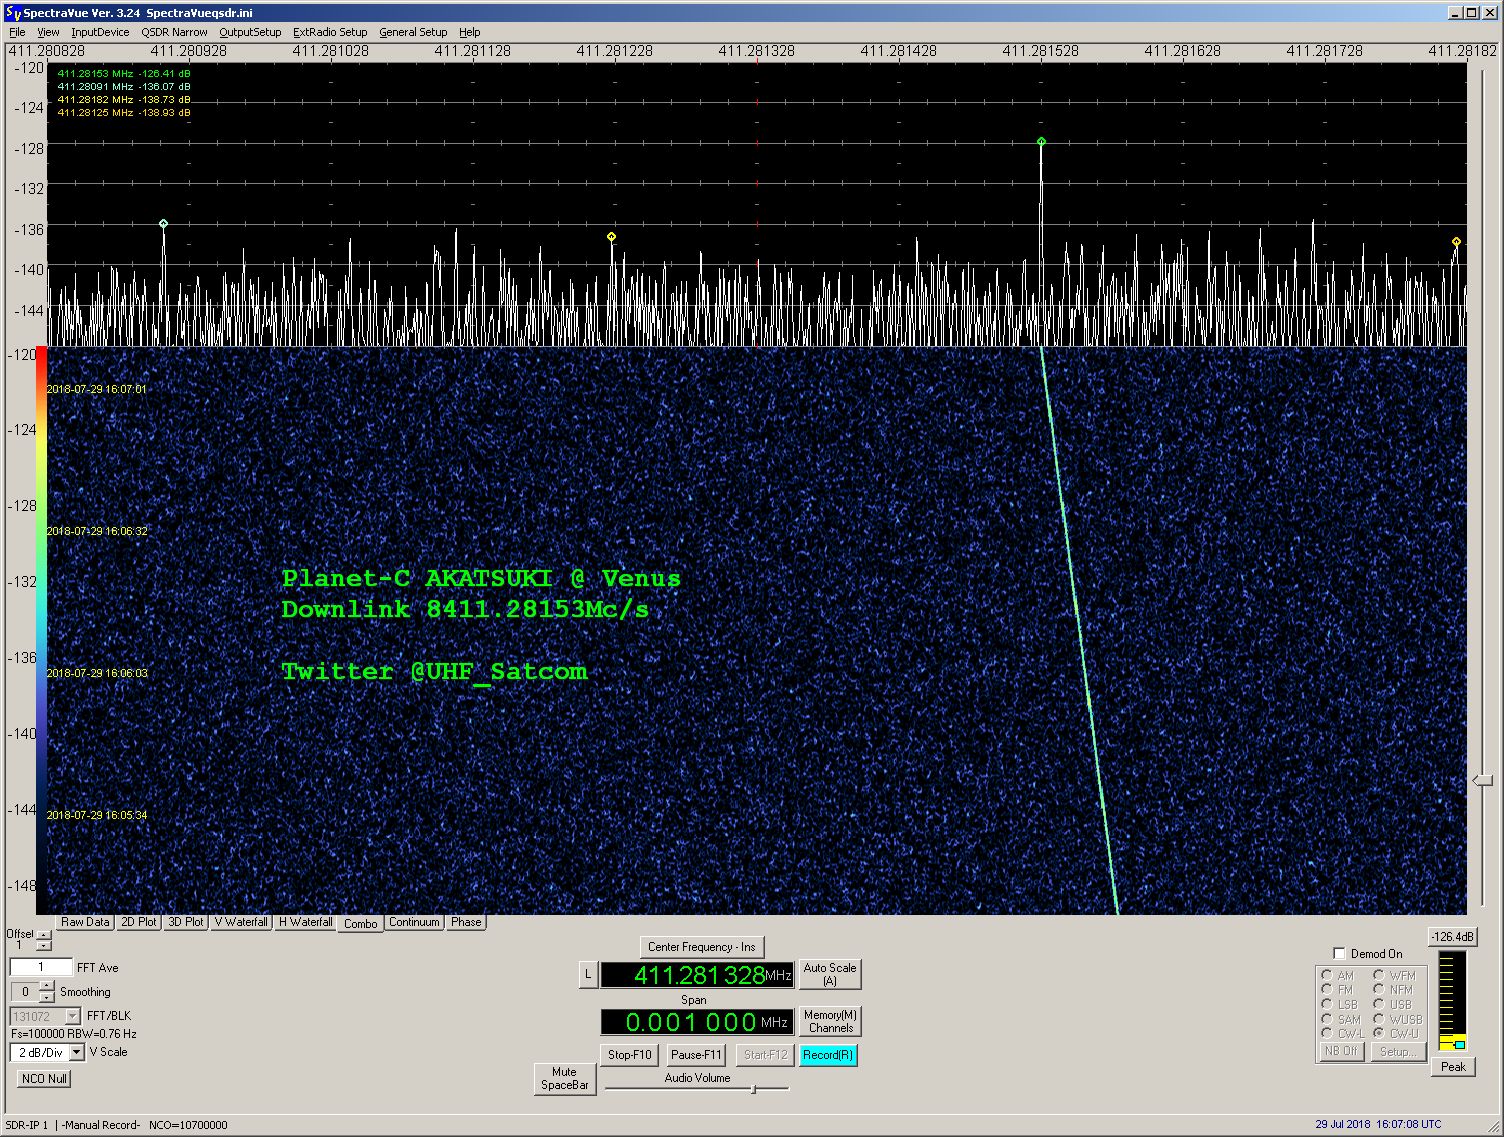Click the SpectraVue title bar icon
1504x1137 pixels.
[13, 12]
